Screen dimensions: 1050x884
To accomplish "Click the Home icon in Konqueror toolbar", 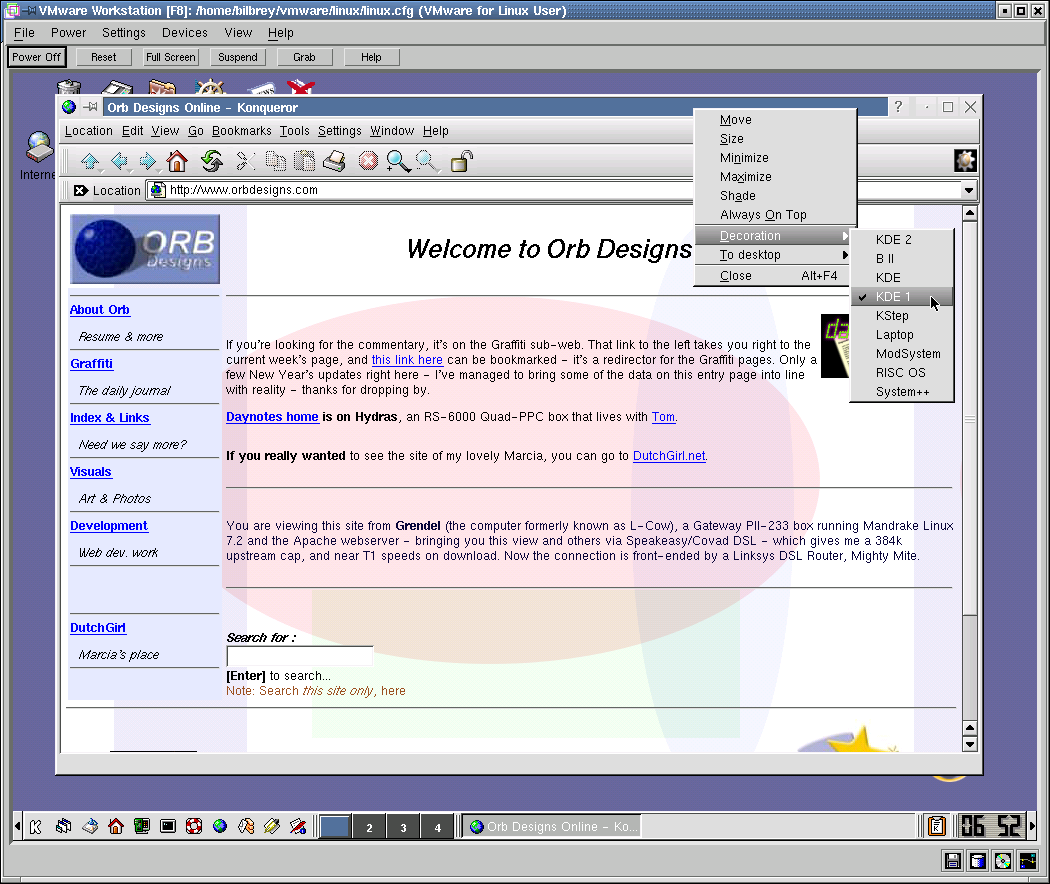I will [177, 161].
